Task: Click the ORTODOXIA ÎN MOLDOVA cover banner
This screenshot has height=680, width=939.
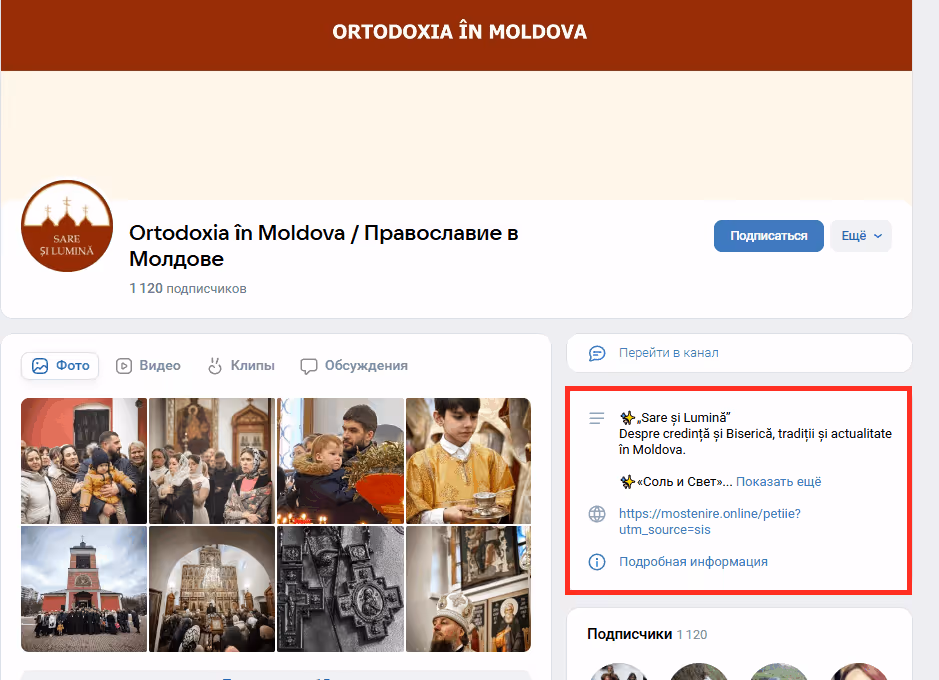Action: [456, 101]
